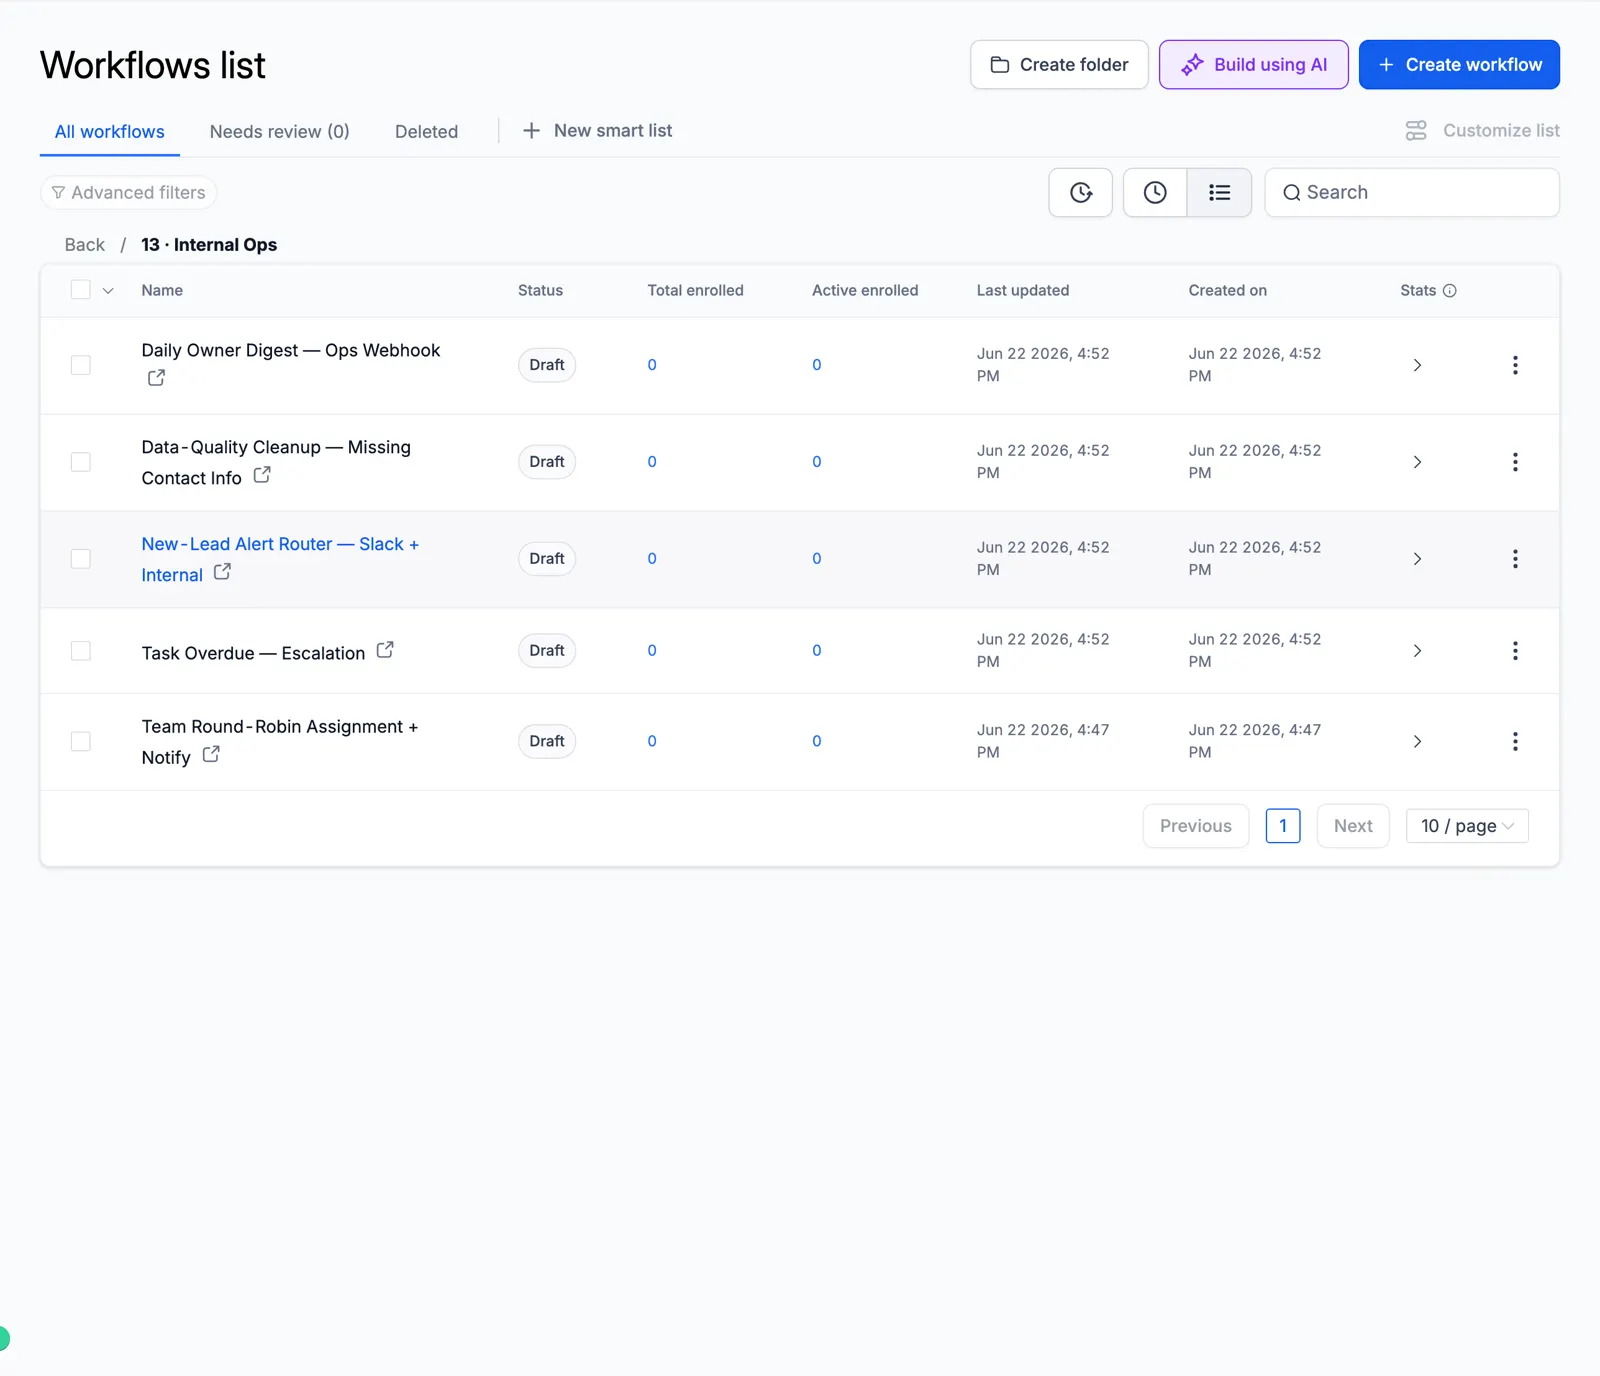Expand stats chevron for New-Lead Alert Router

click(x=1417, y=559)
